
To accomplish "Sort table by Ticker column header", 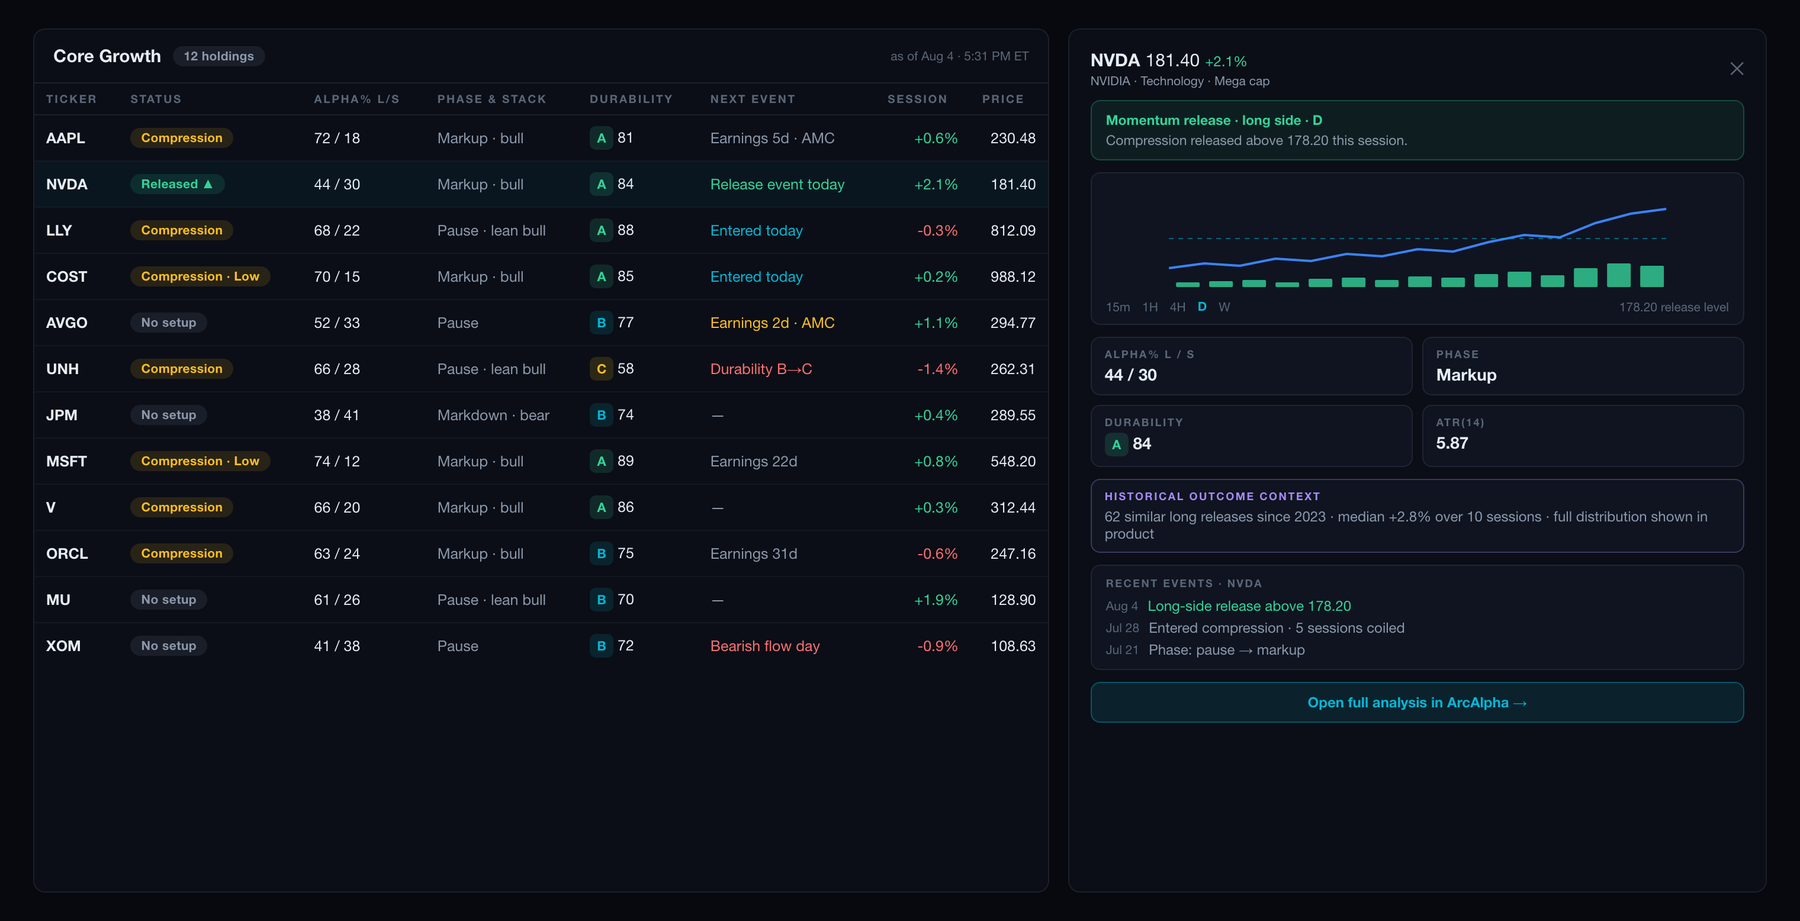I will (71, 99).
